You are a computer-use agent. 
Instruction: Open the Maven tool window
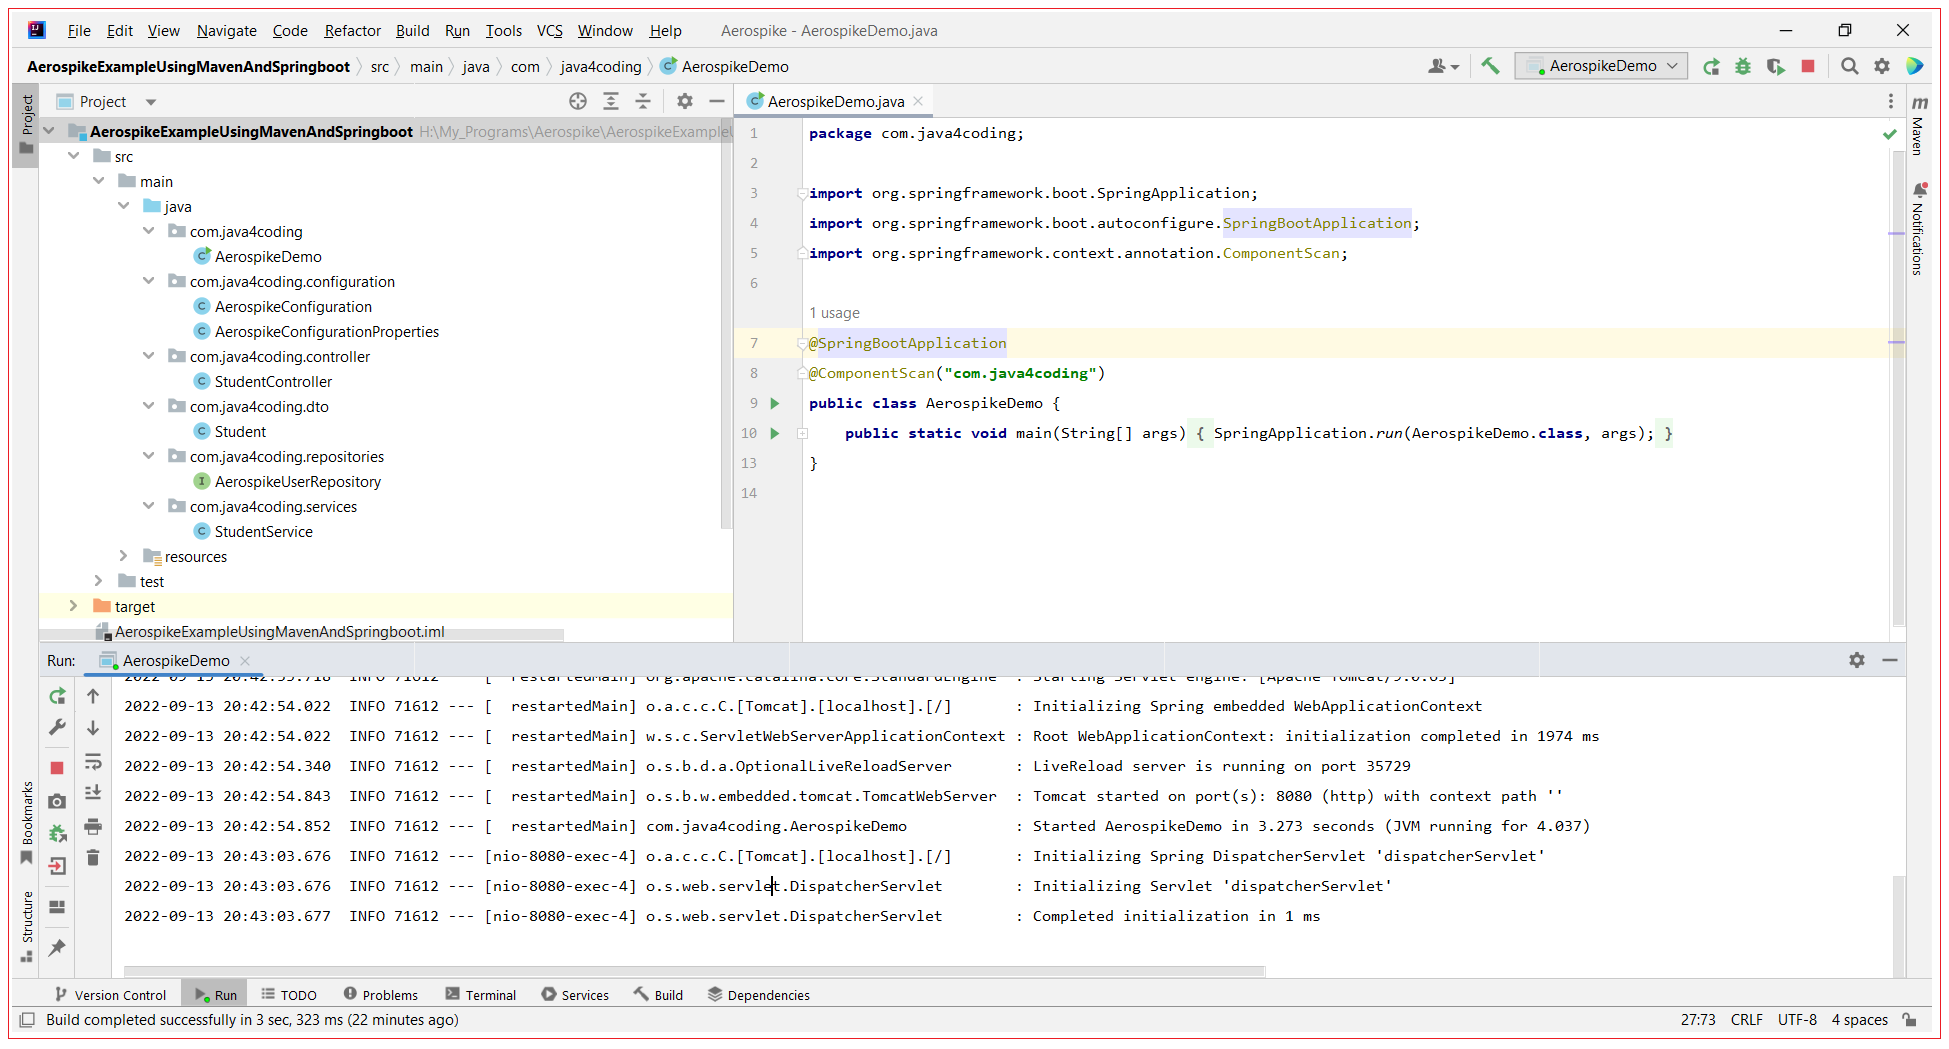coord(1919,125)
